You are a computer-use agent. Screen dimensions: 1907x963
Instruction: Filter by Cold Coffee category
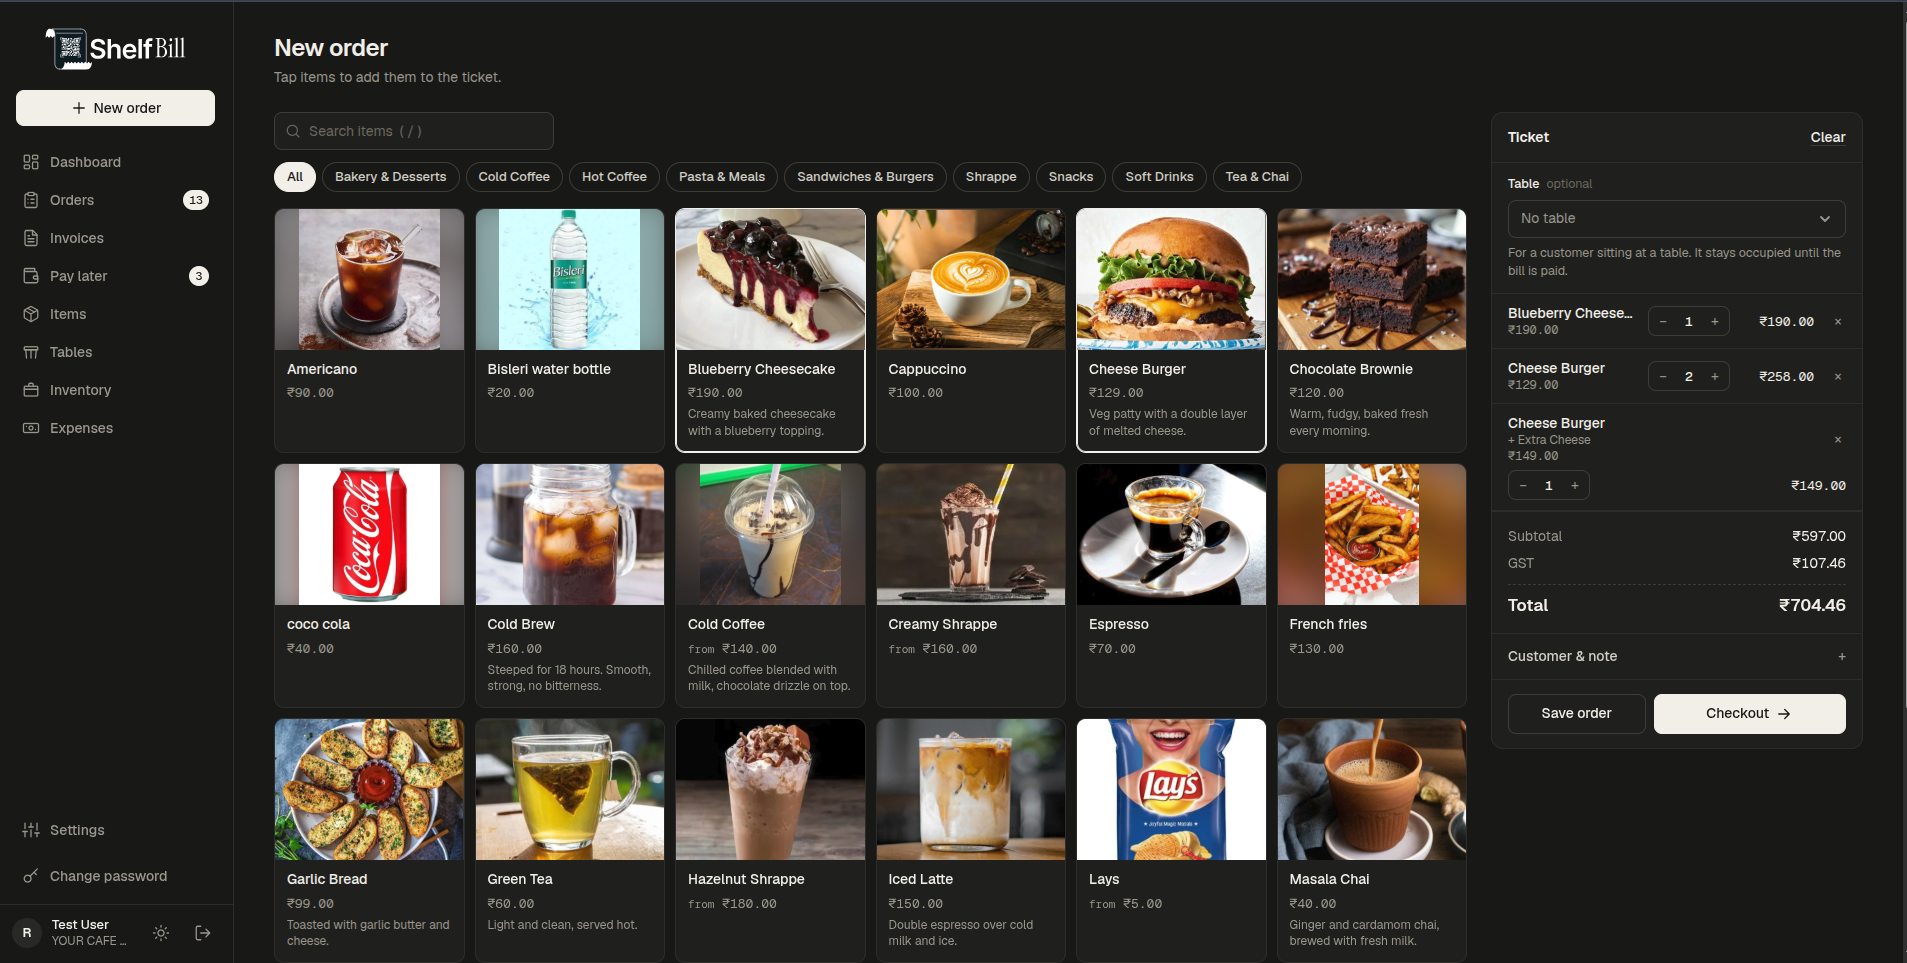click(514, 177)
